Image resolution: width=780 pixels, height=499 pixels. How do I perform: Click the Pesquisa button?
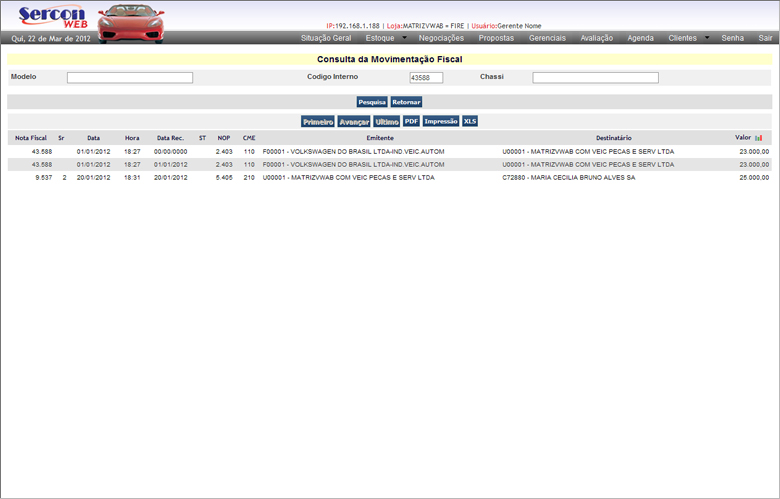coord(372,102)
